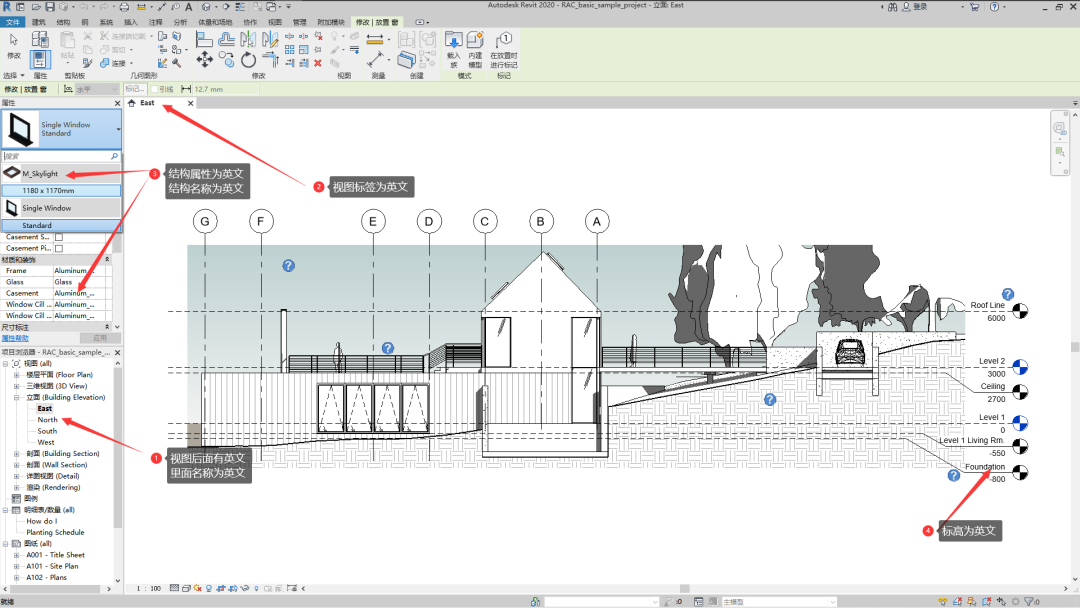The image size is (1080, 608).
Task: Expand the 楼层平面 (Floor Plan) tree node
Action: tap(17, 375)
